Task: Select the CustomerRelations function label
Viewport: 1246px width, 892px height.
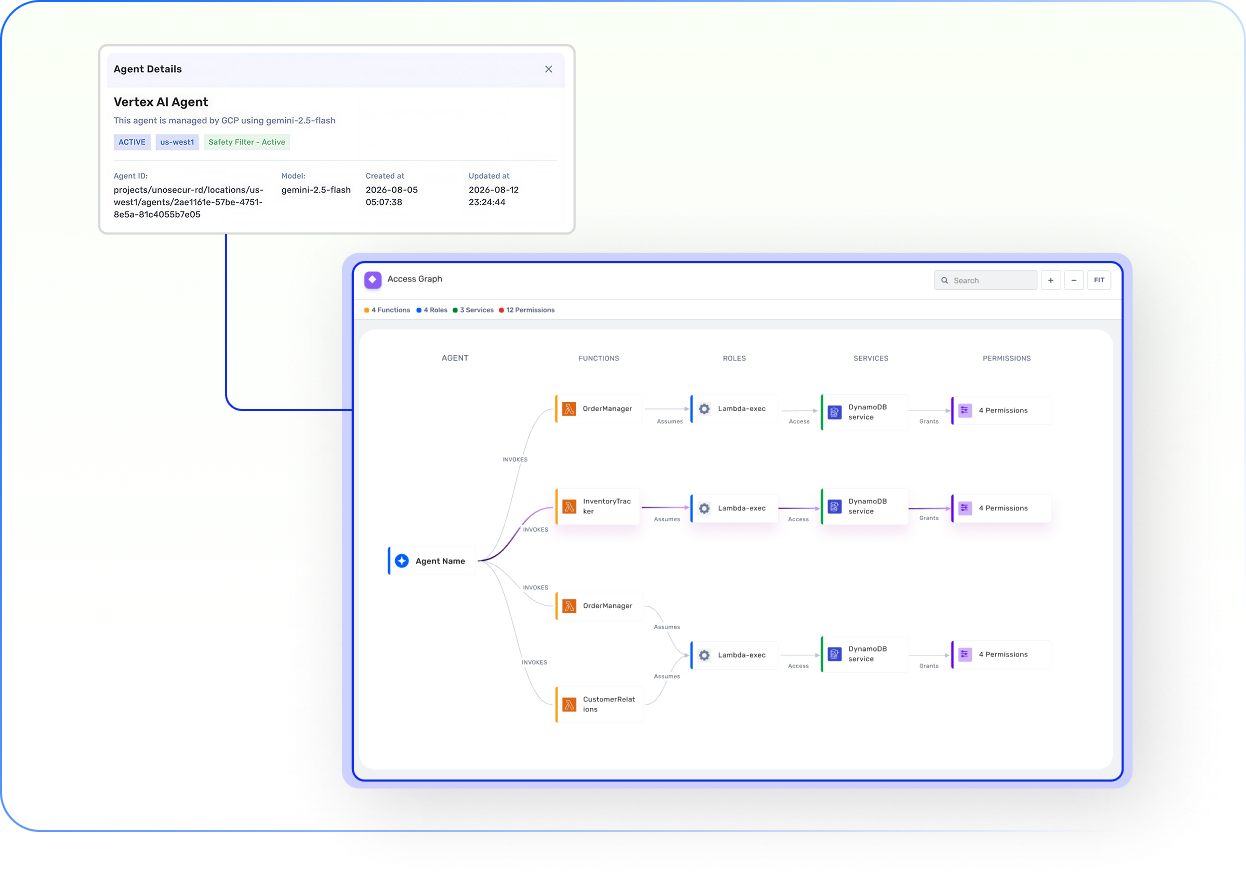Action: [x=609, y=704]
